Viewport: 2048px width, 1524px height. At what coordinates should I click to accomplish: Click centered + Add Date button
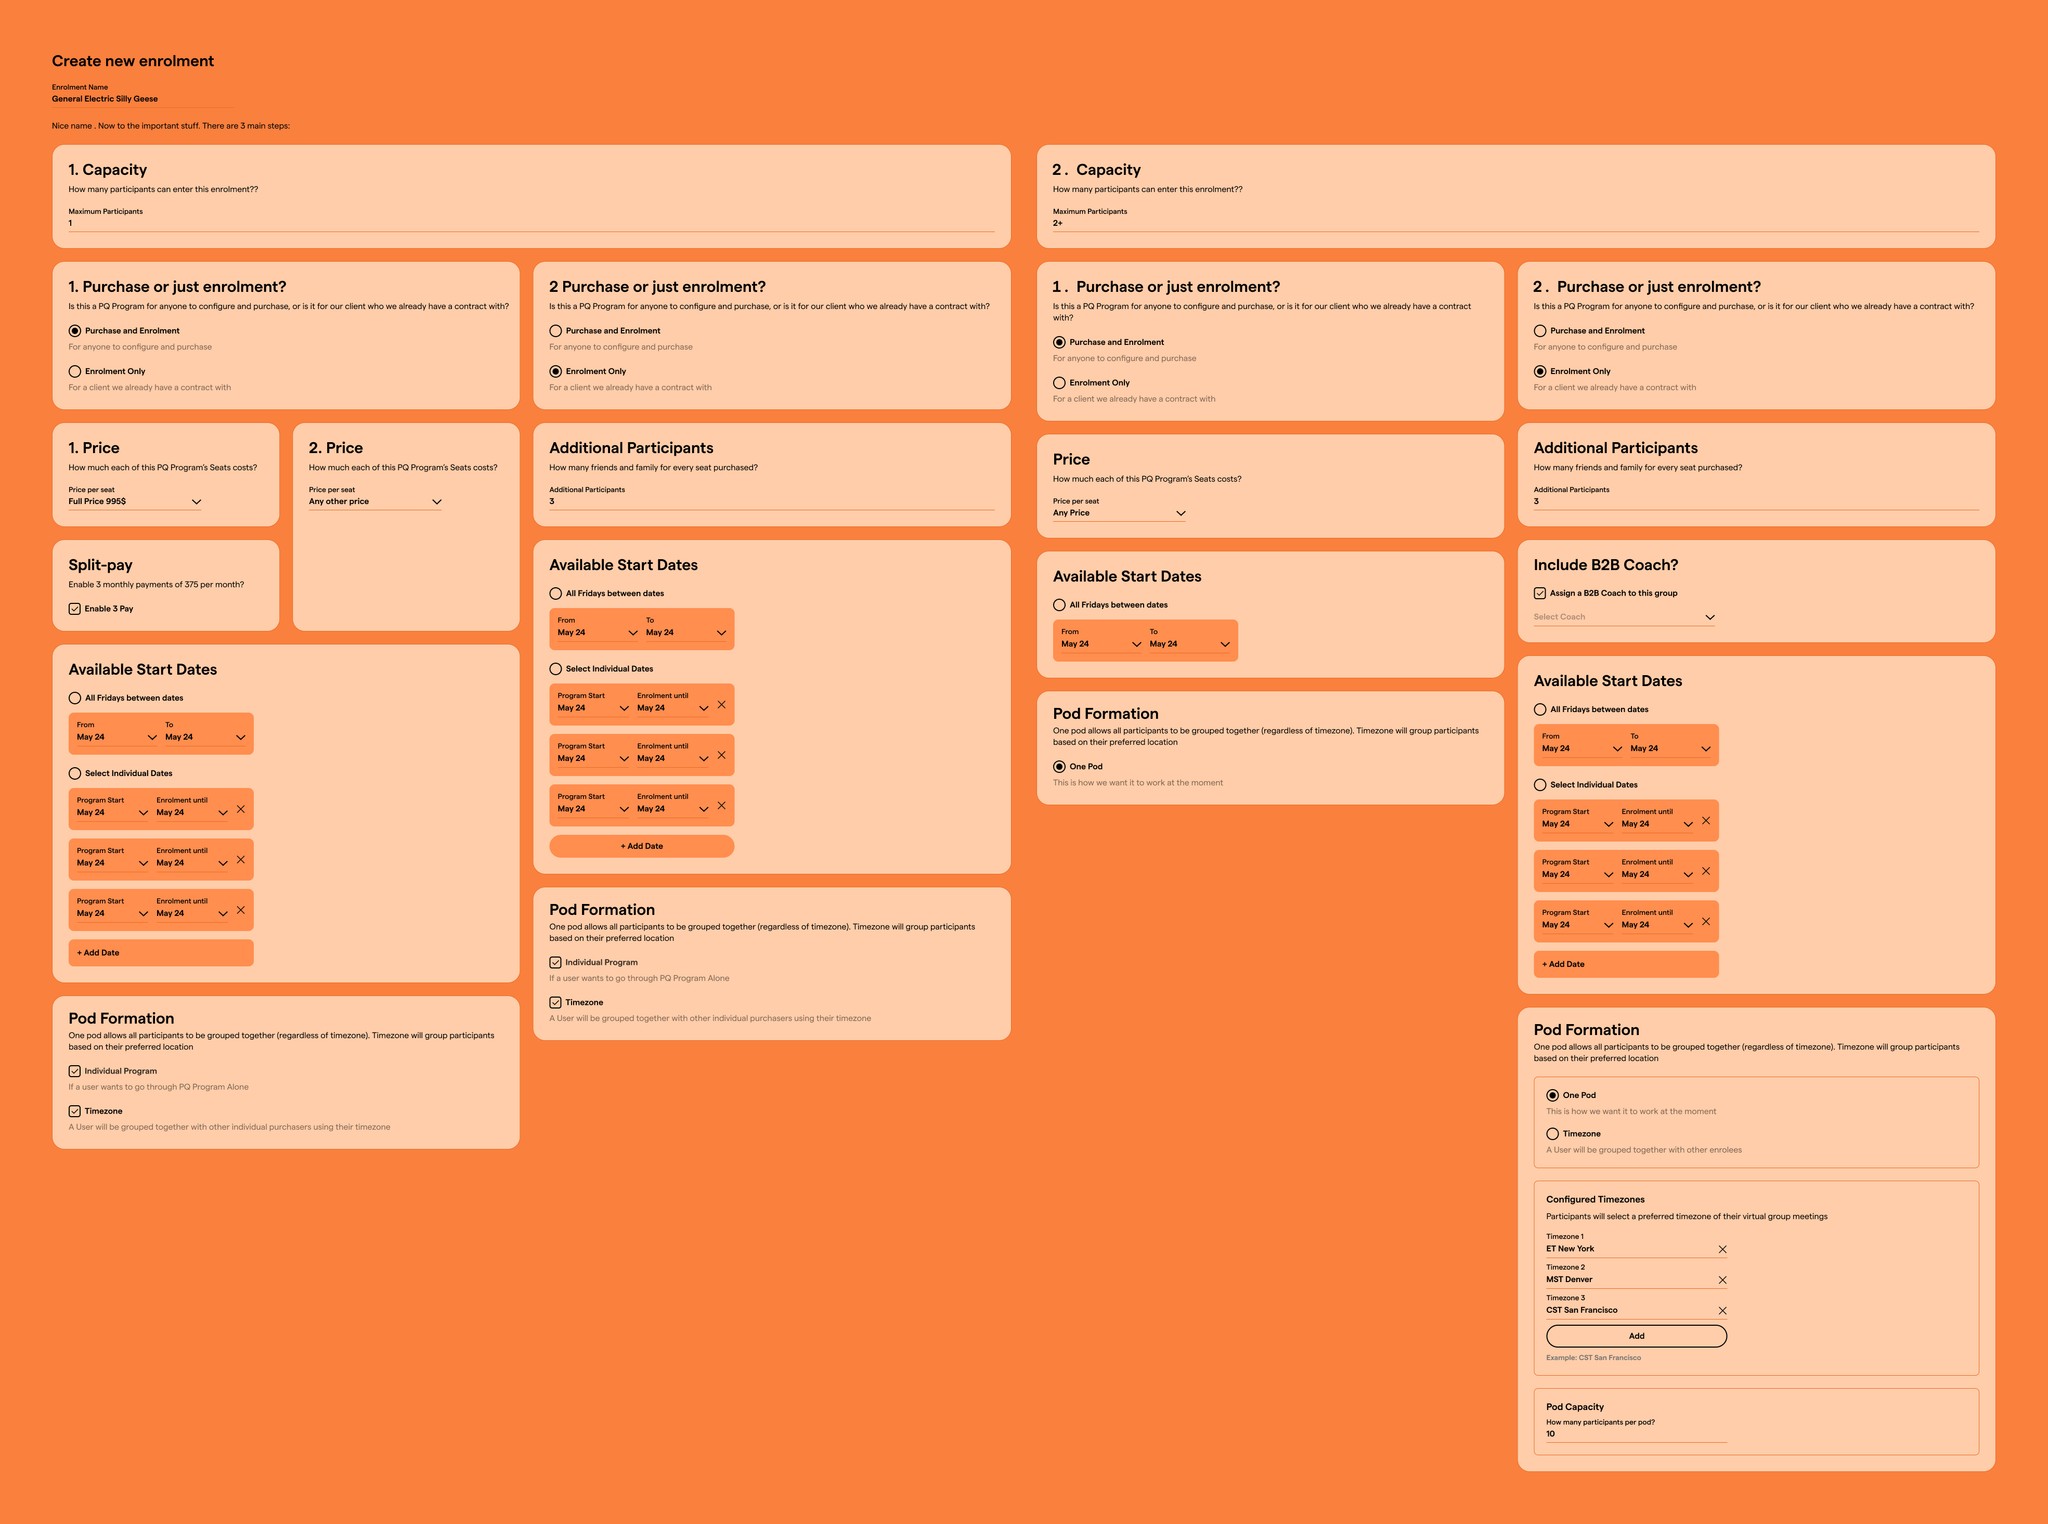[x=641, y=846]
